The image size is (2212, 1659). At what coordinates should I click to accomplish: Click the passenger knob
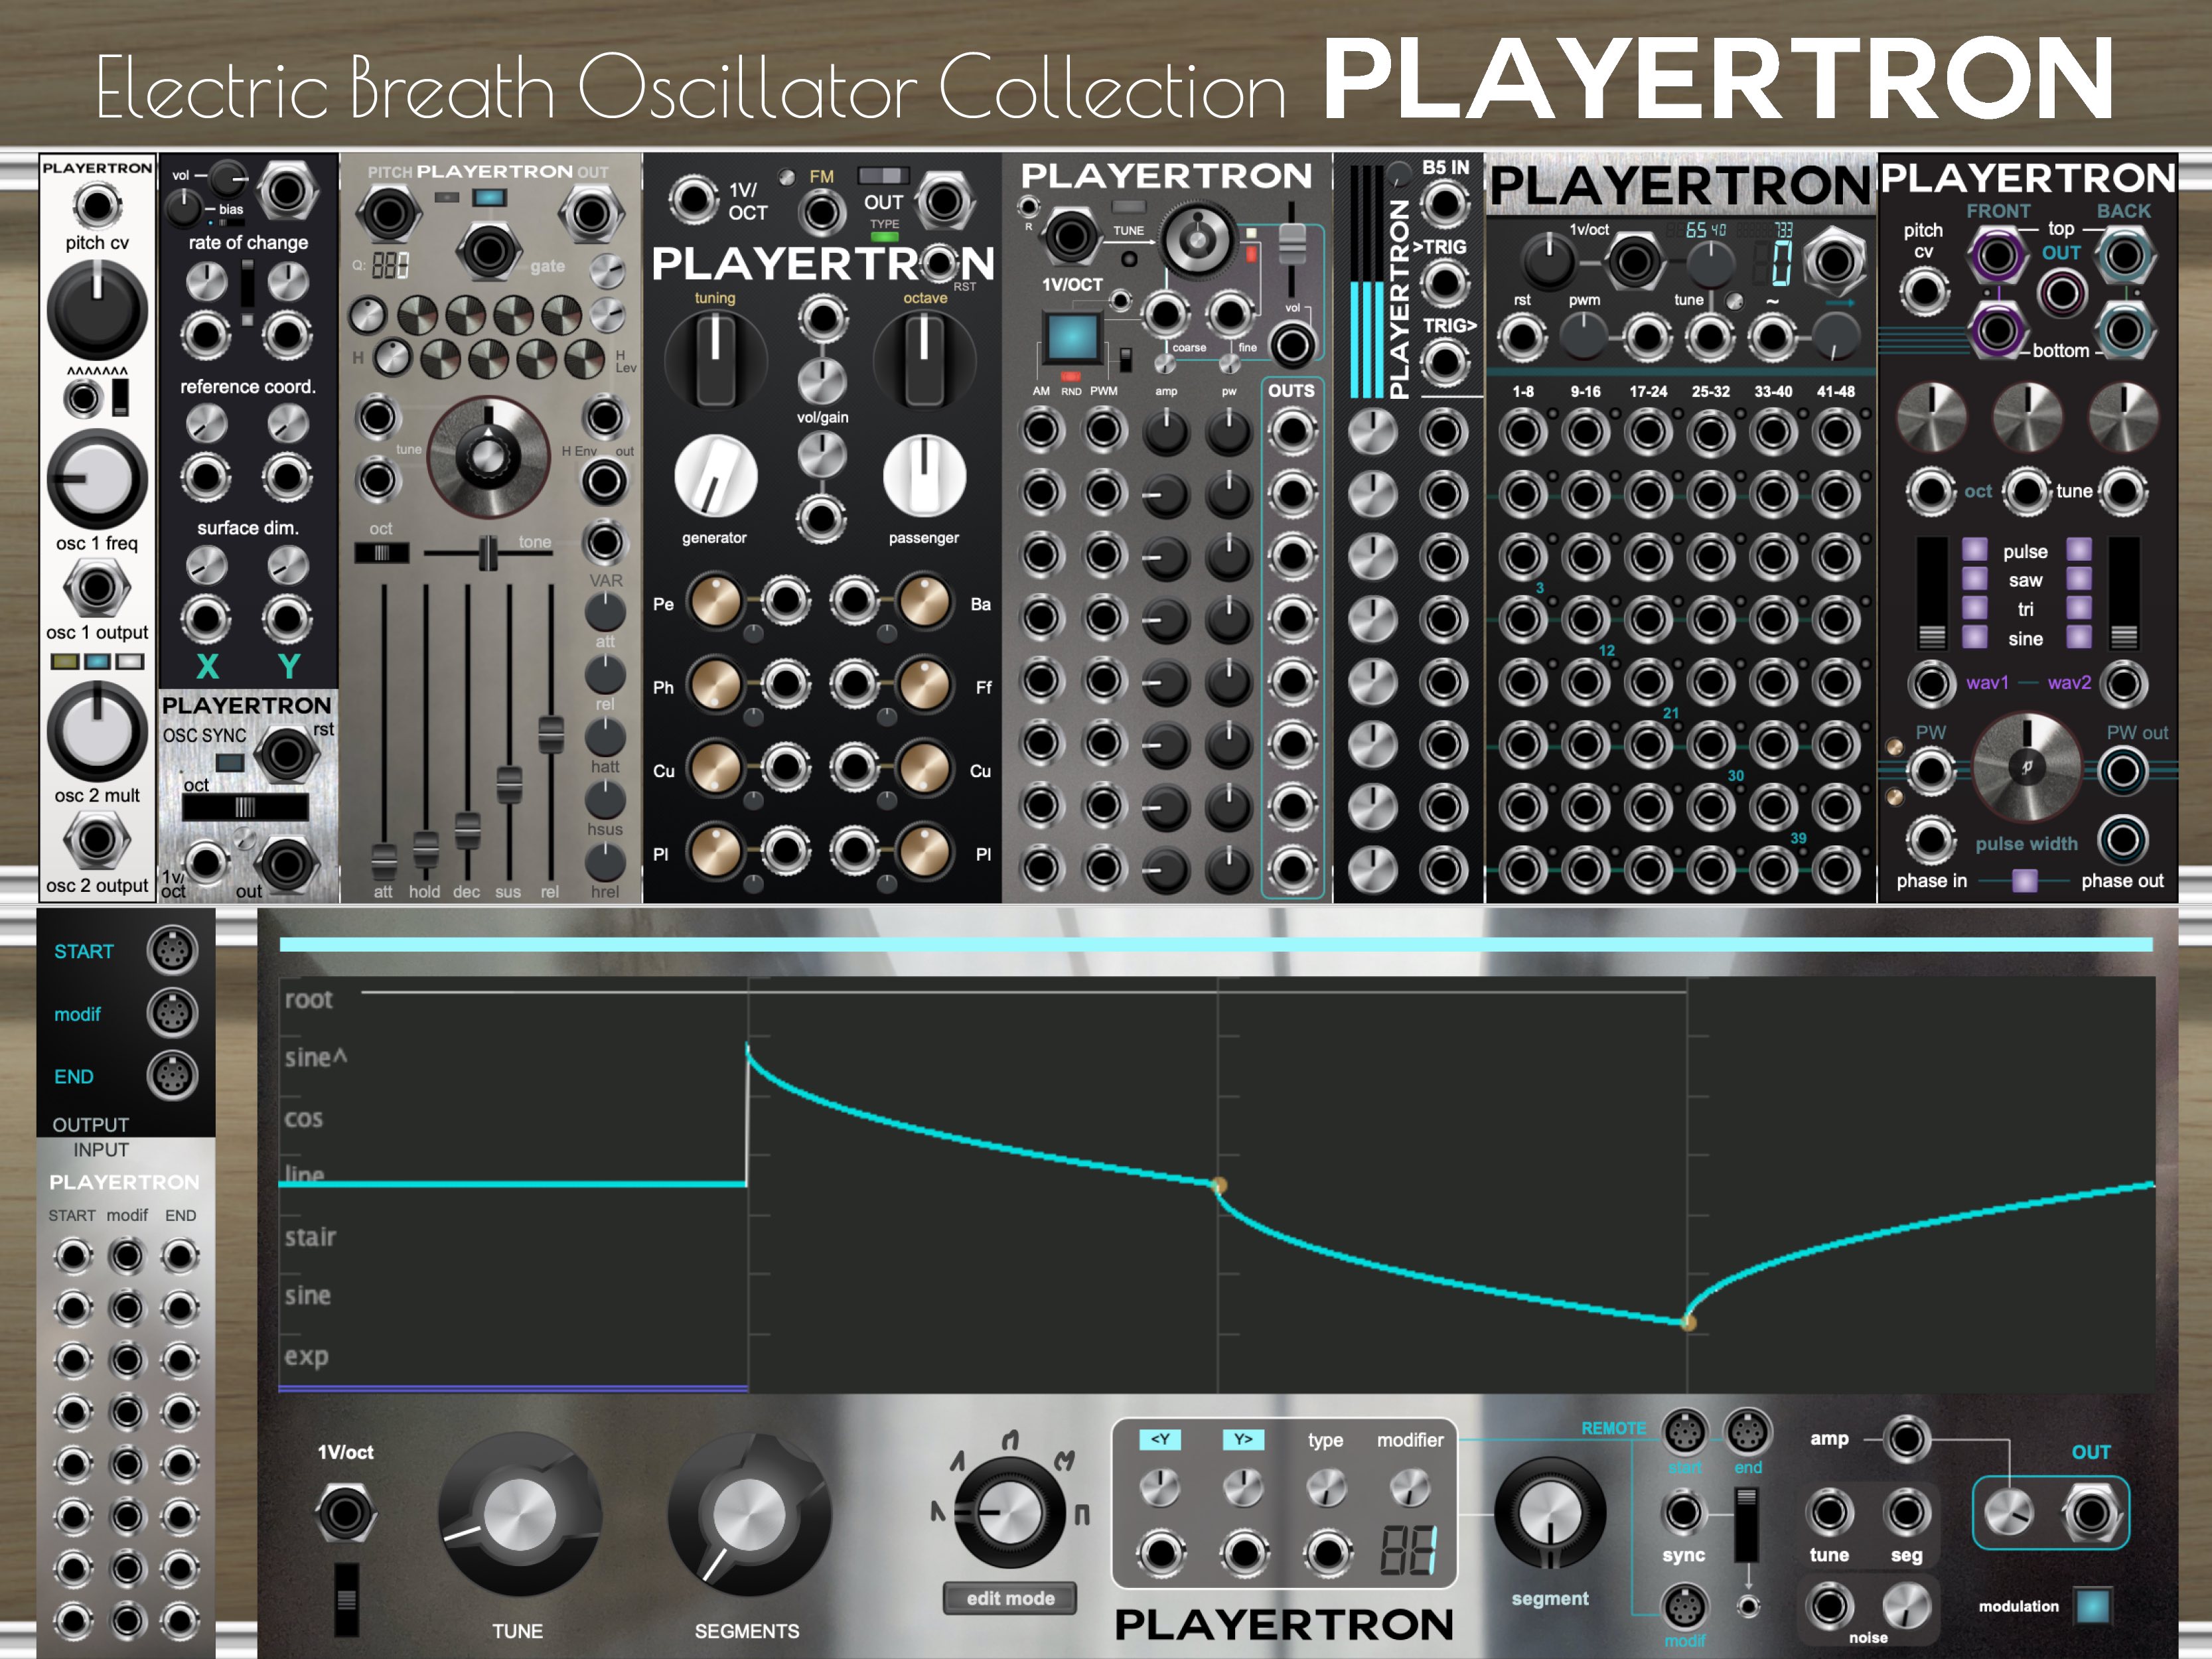[924, 477]
